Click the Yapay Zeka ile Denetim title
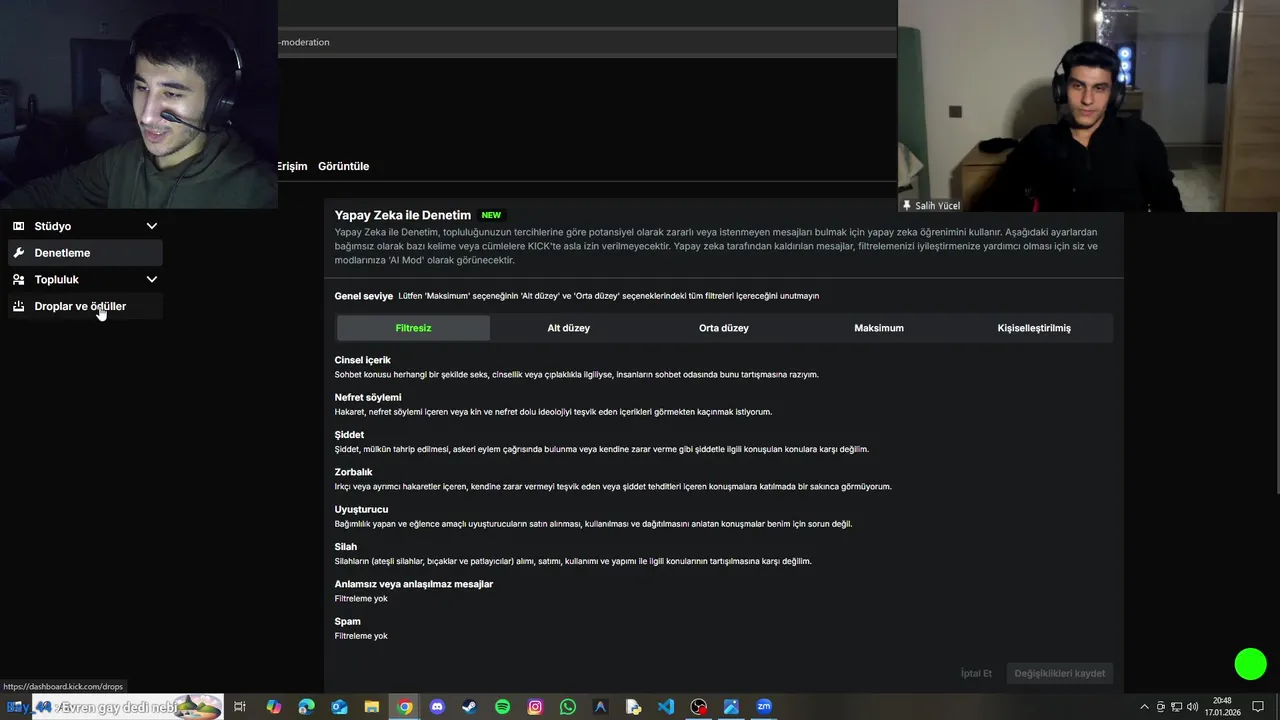The image size is (1280, 720). click(403, 215)
